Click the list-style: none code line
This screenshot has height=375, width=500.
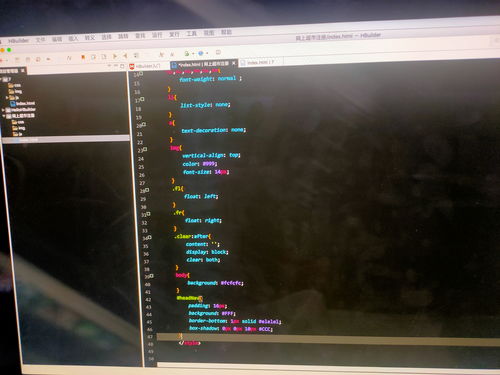pos(205,105)
